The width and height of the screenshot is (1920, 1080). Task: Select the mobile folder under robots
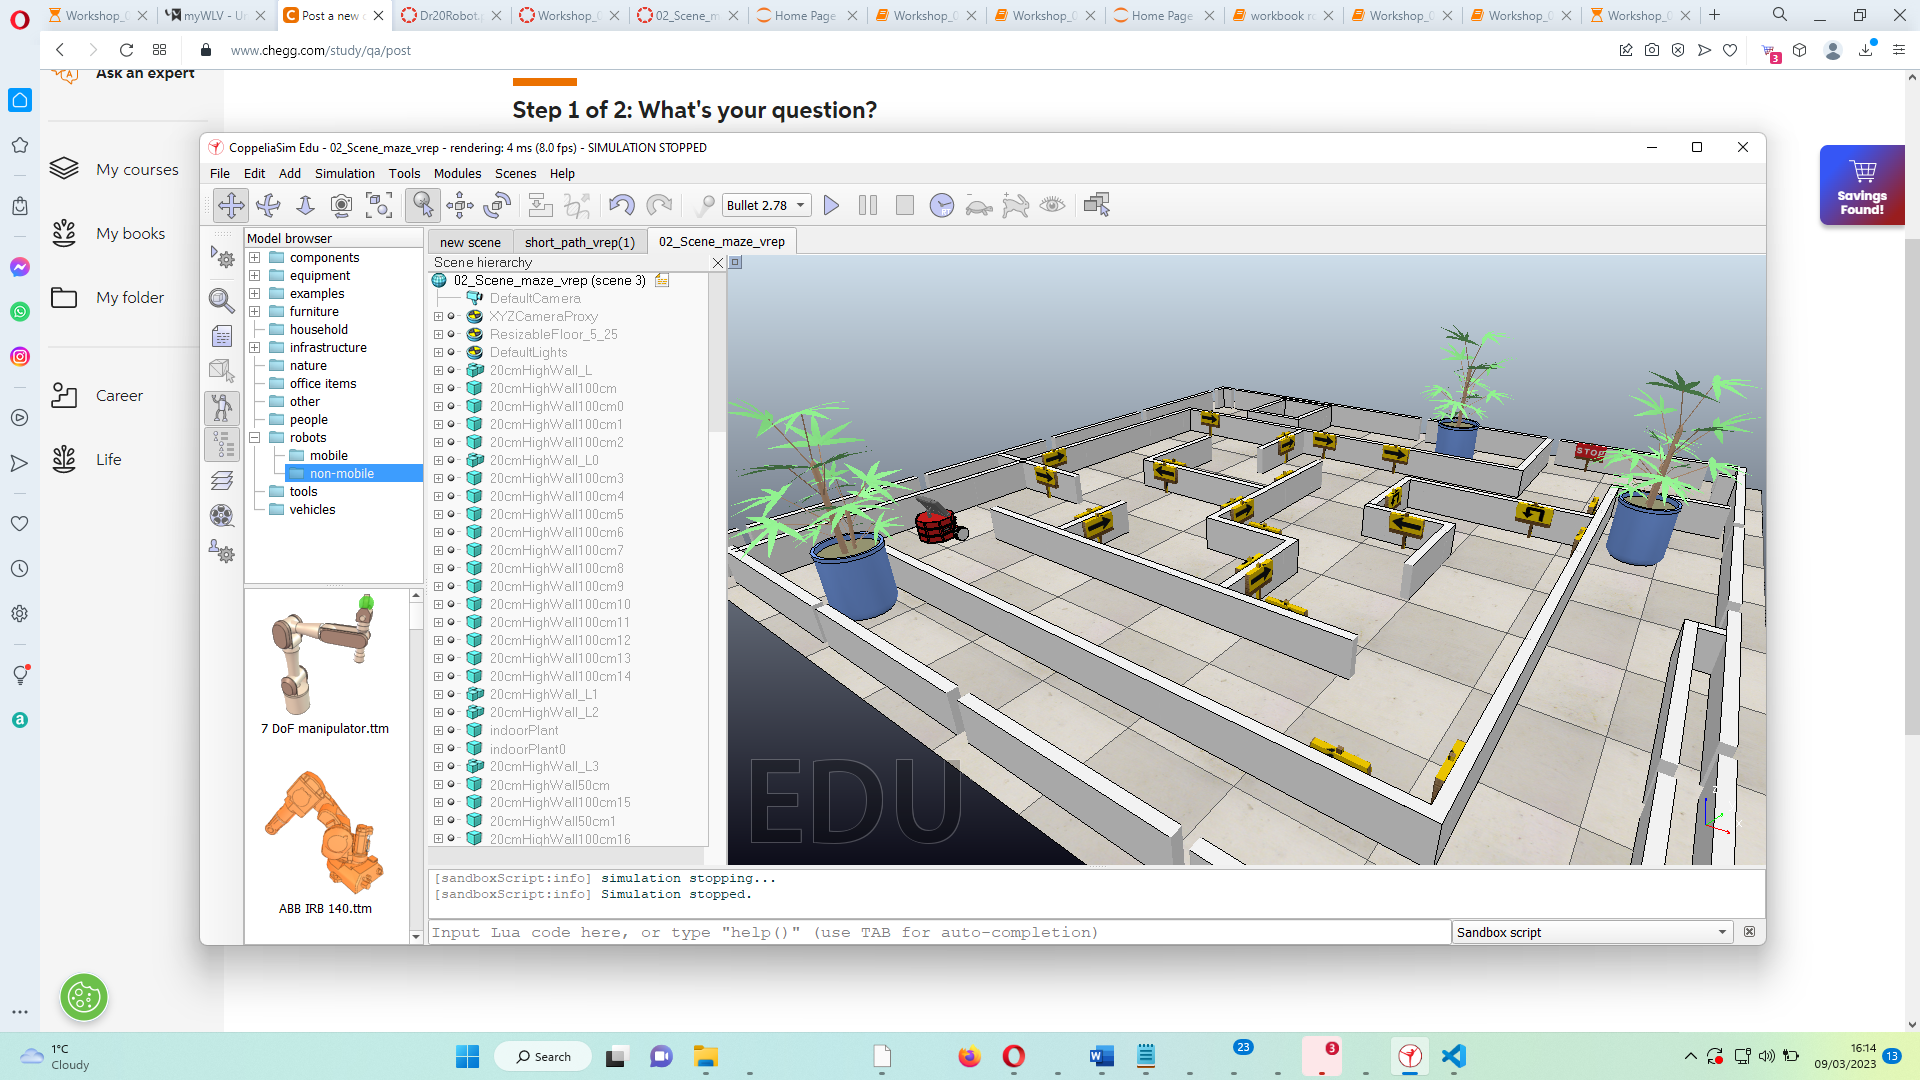point(327,455)
